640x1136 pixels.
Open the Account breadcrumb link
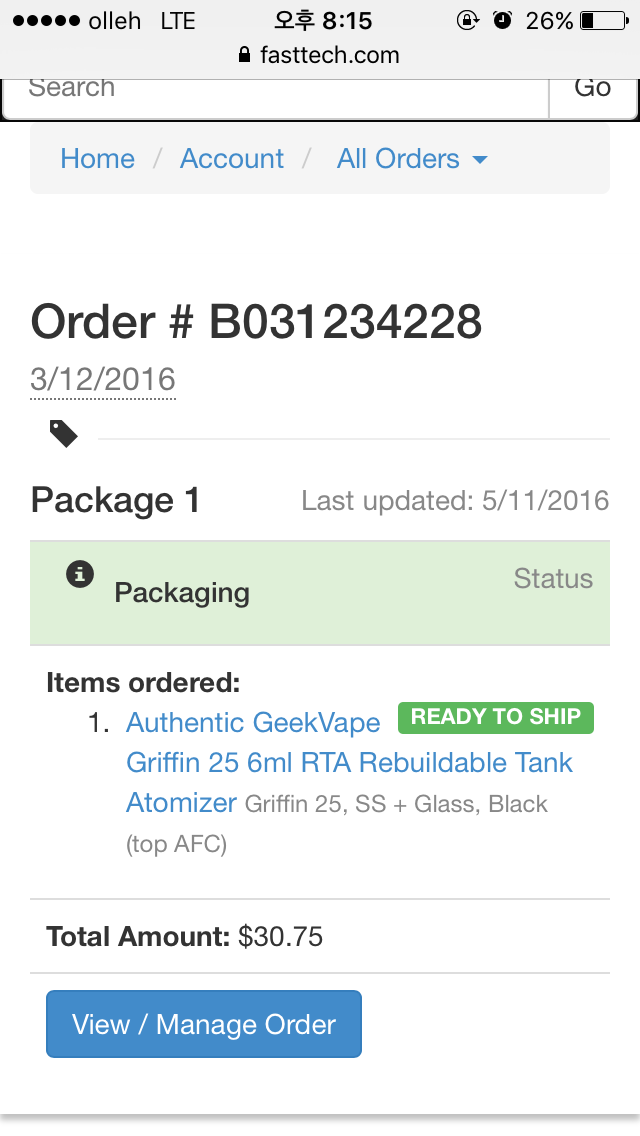(232, 159)
